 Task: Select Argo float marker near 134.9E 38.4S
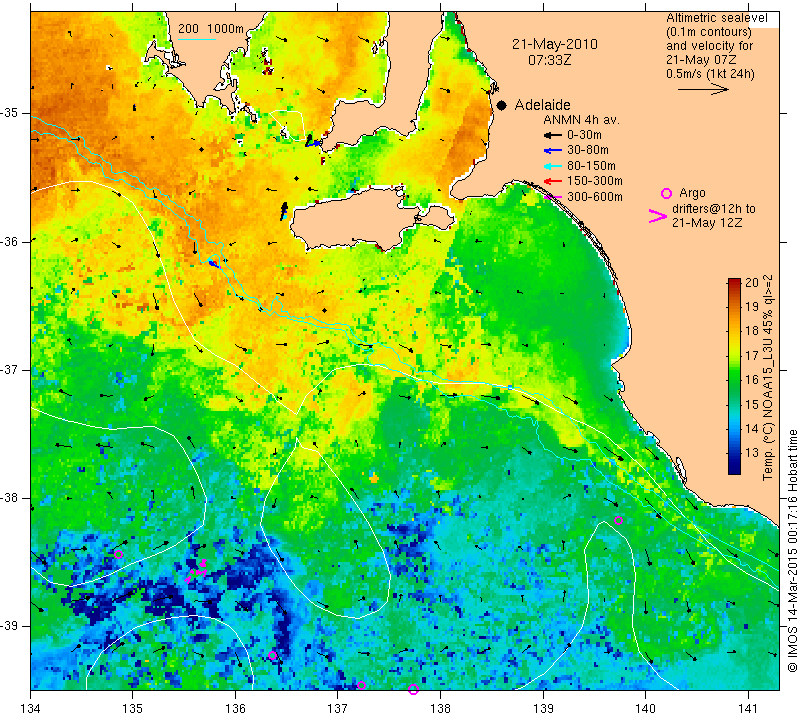click(118, 554)
